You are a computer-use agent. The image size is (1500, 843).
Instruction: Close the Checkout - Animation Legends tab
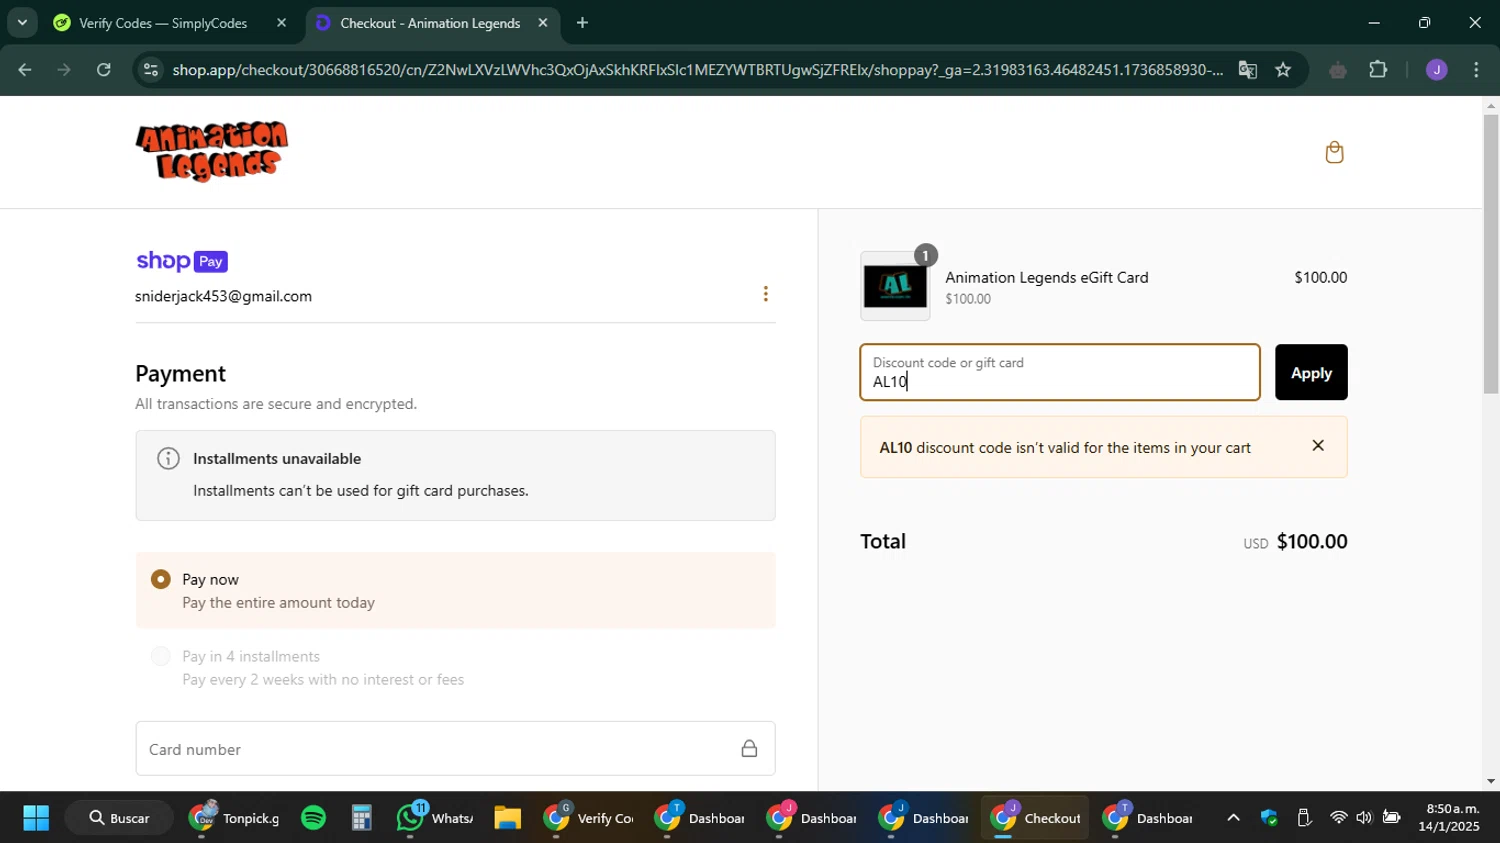[543, 22]
